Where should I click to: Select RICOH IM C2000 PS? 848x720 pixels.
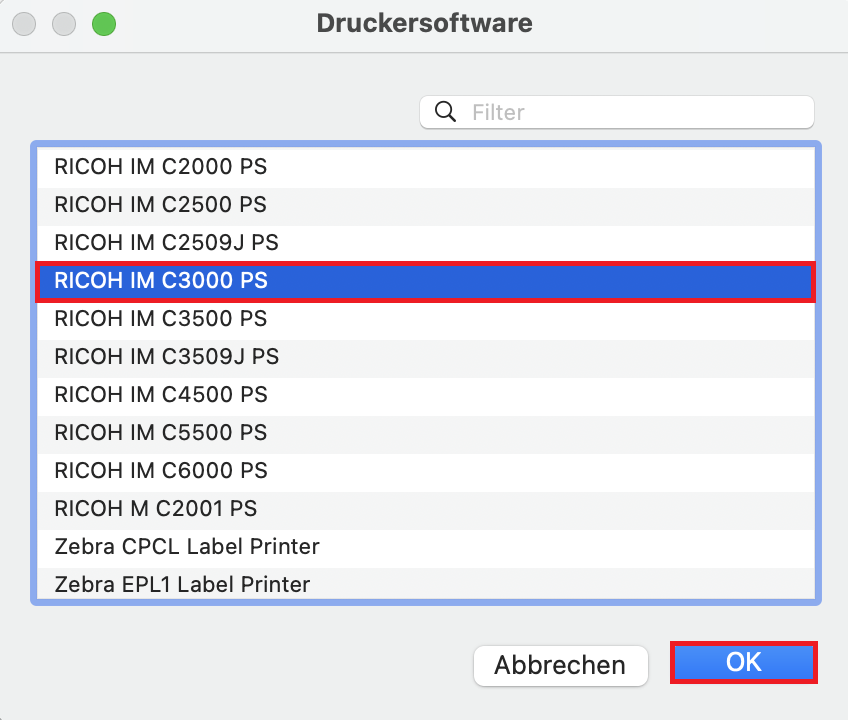(426, 166)
